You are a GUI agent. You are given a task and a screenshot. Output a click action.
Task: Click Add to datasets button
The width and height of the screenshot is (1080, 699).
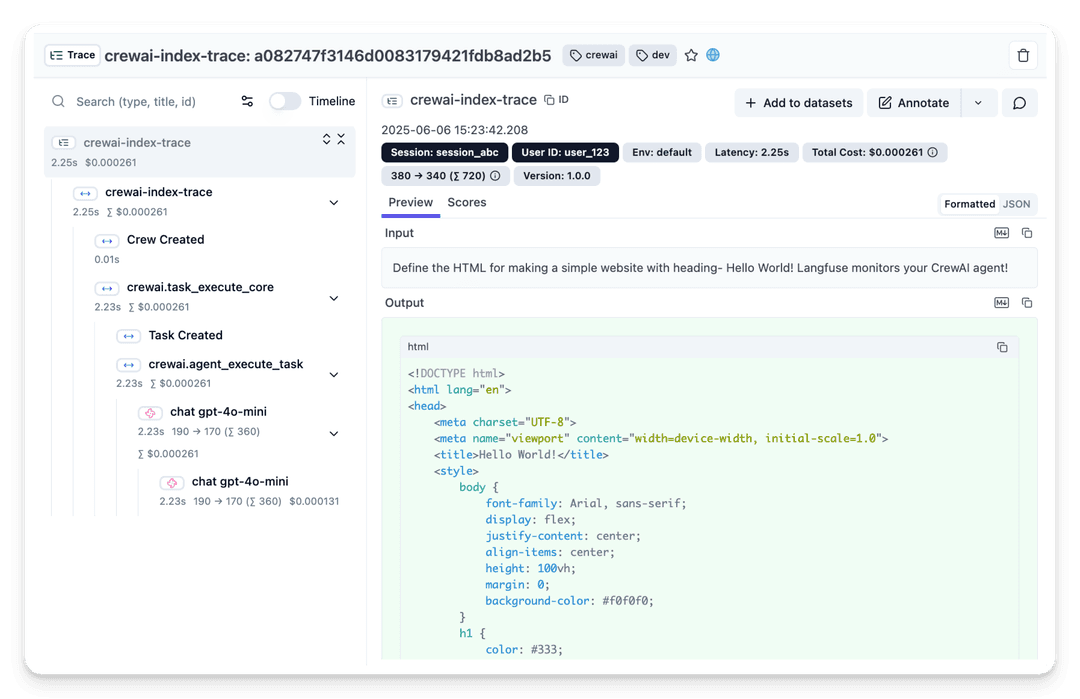point(798,103)
